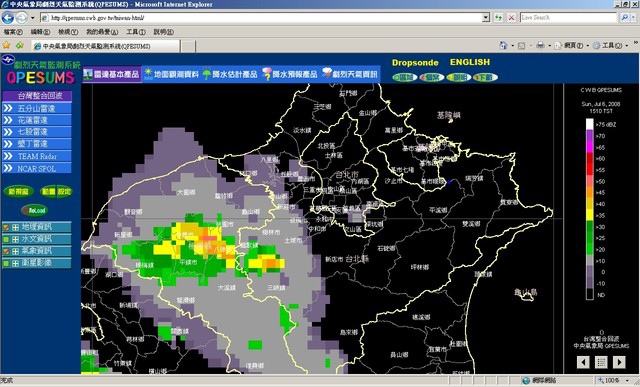
Task: Click the Internet zone globe in status bar
Action: coord(526,380)
